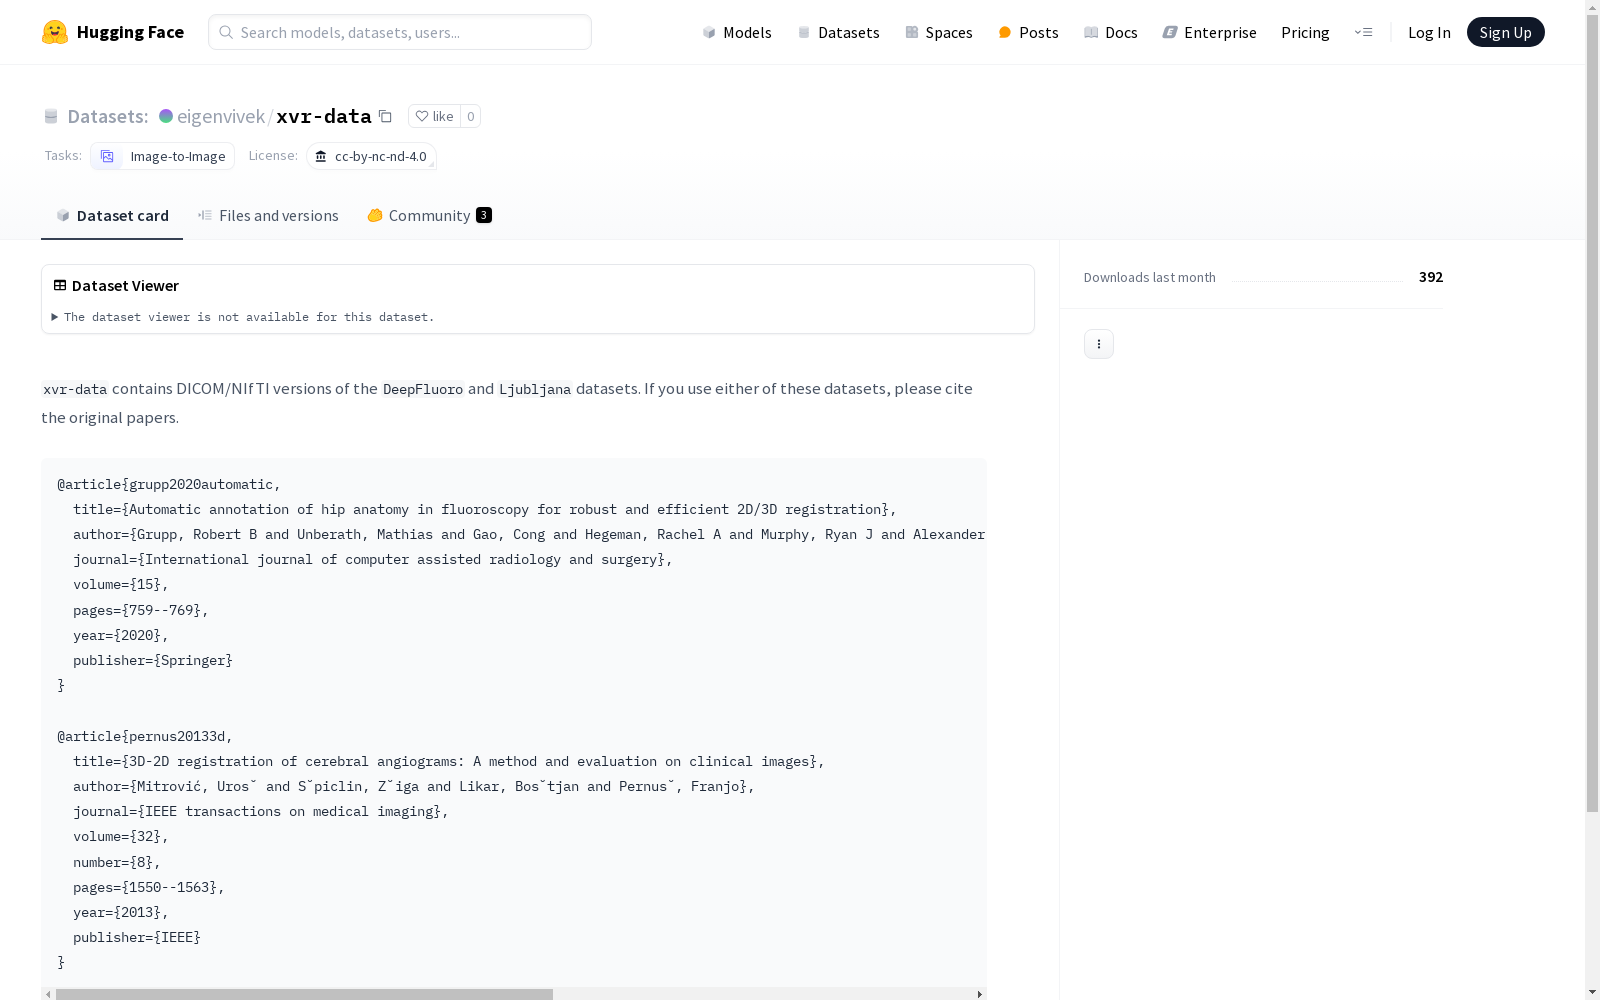Image resolution: width=1600 pixels, height=1000 pixels.
Task: Switch to the Files and versions tab
Action: pos(268,215)
